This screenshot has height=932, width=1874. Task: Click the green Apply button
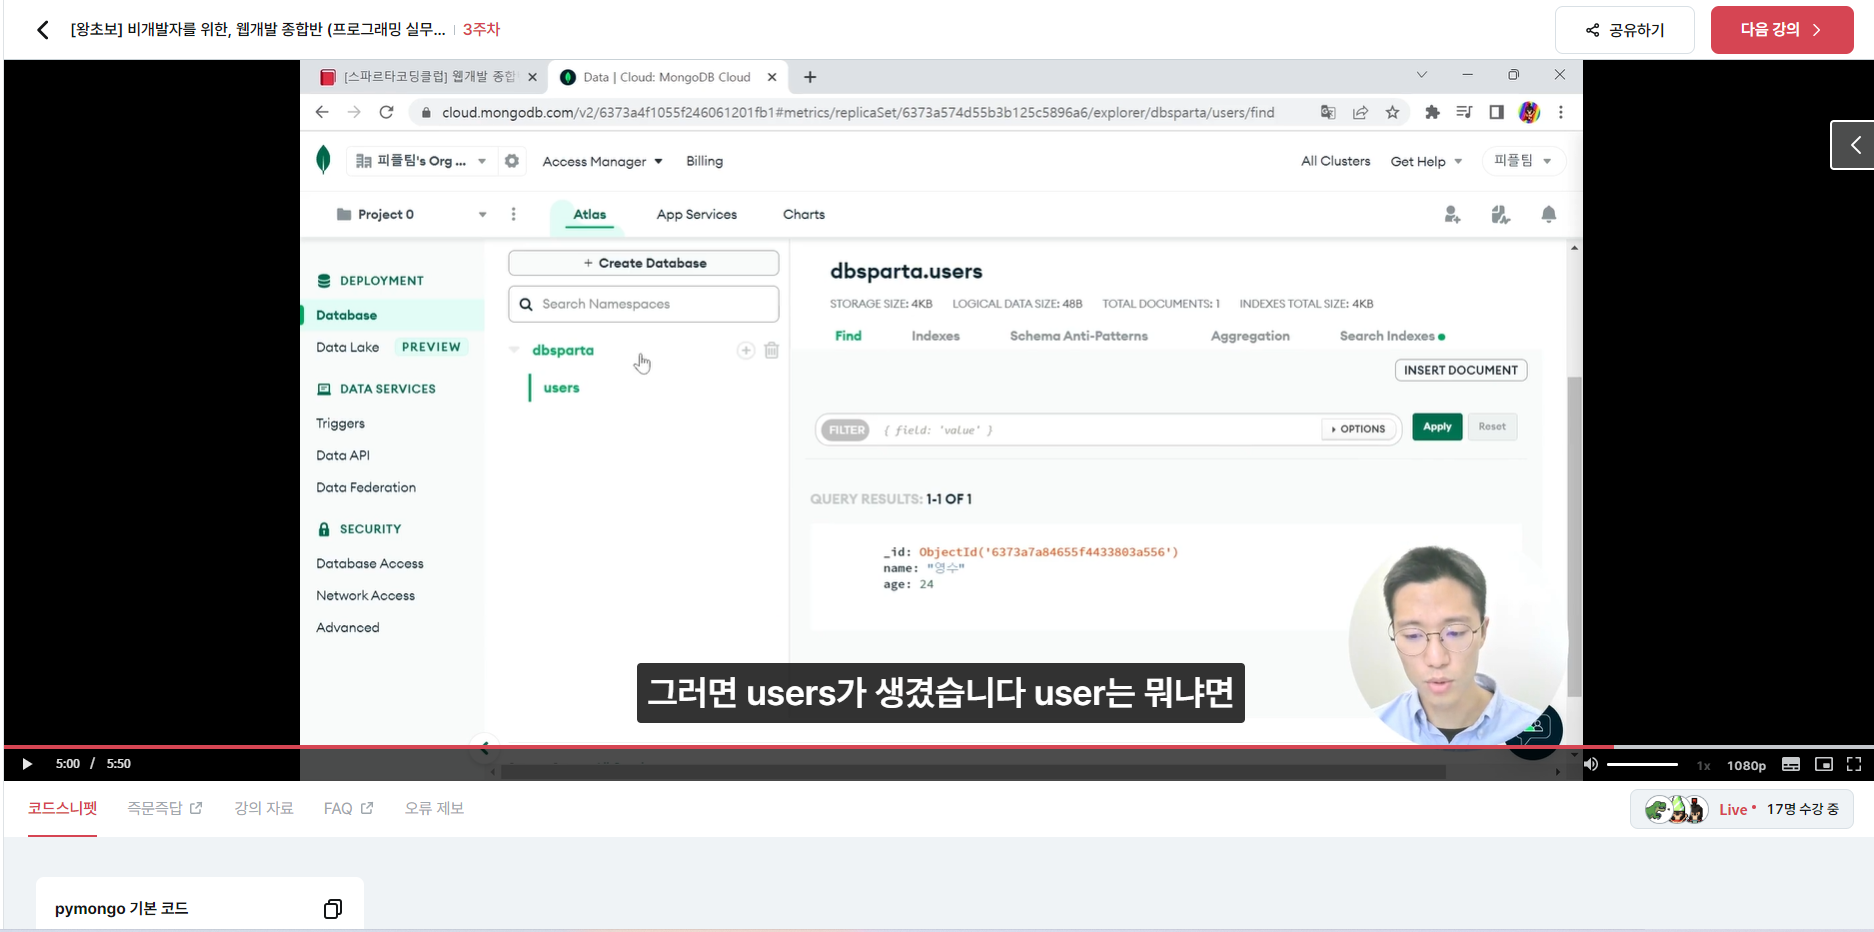point(1437,427)
